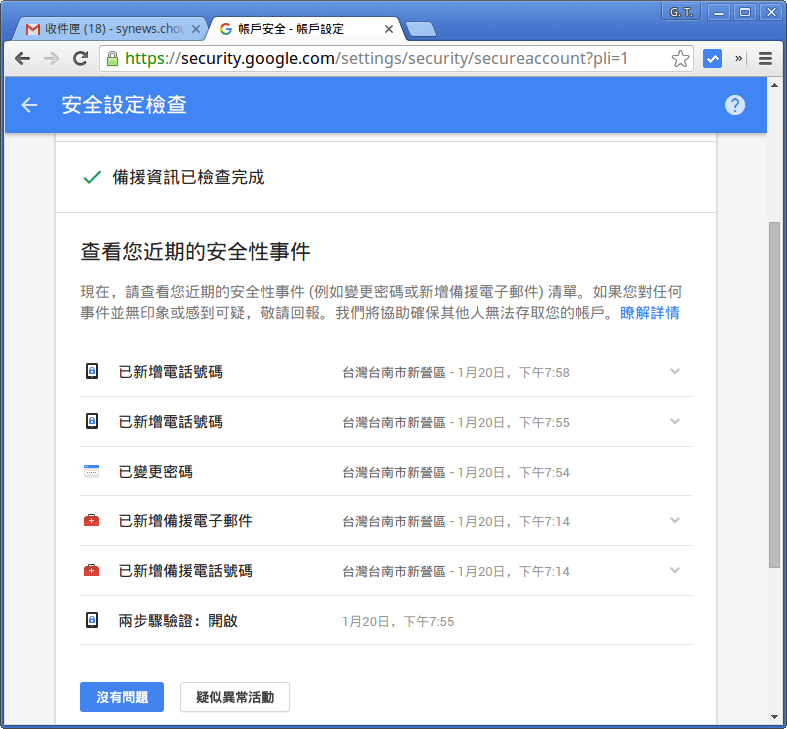This screenshot has width=787, height=729.
Task: Click phone icon beside 兩步驟驗證：開啟
Action: coord(92,620)
